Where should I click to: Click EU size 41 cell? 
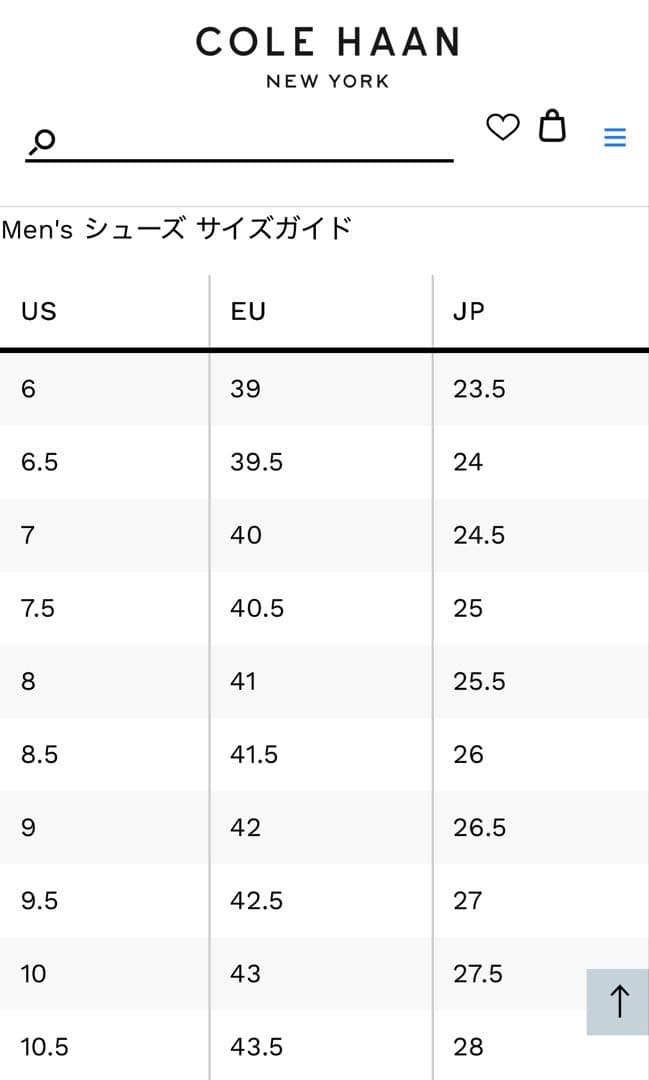click(x=243, y=681)
